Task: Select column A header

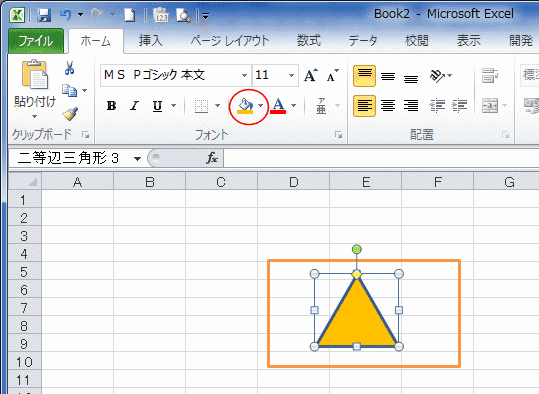Action: [77, 181]
